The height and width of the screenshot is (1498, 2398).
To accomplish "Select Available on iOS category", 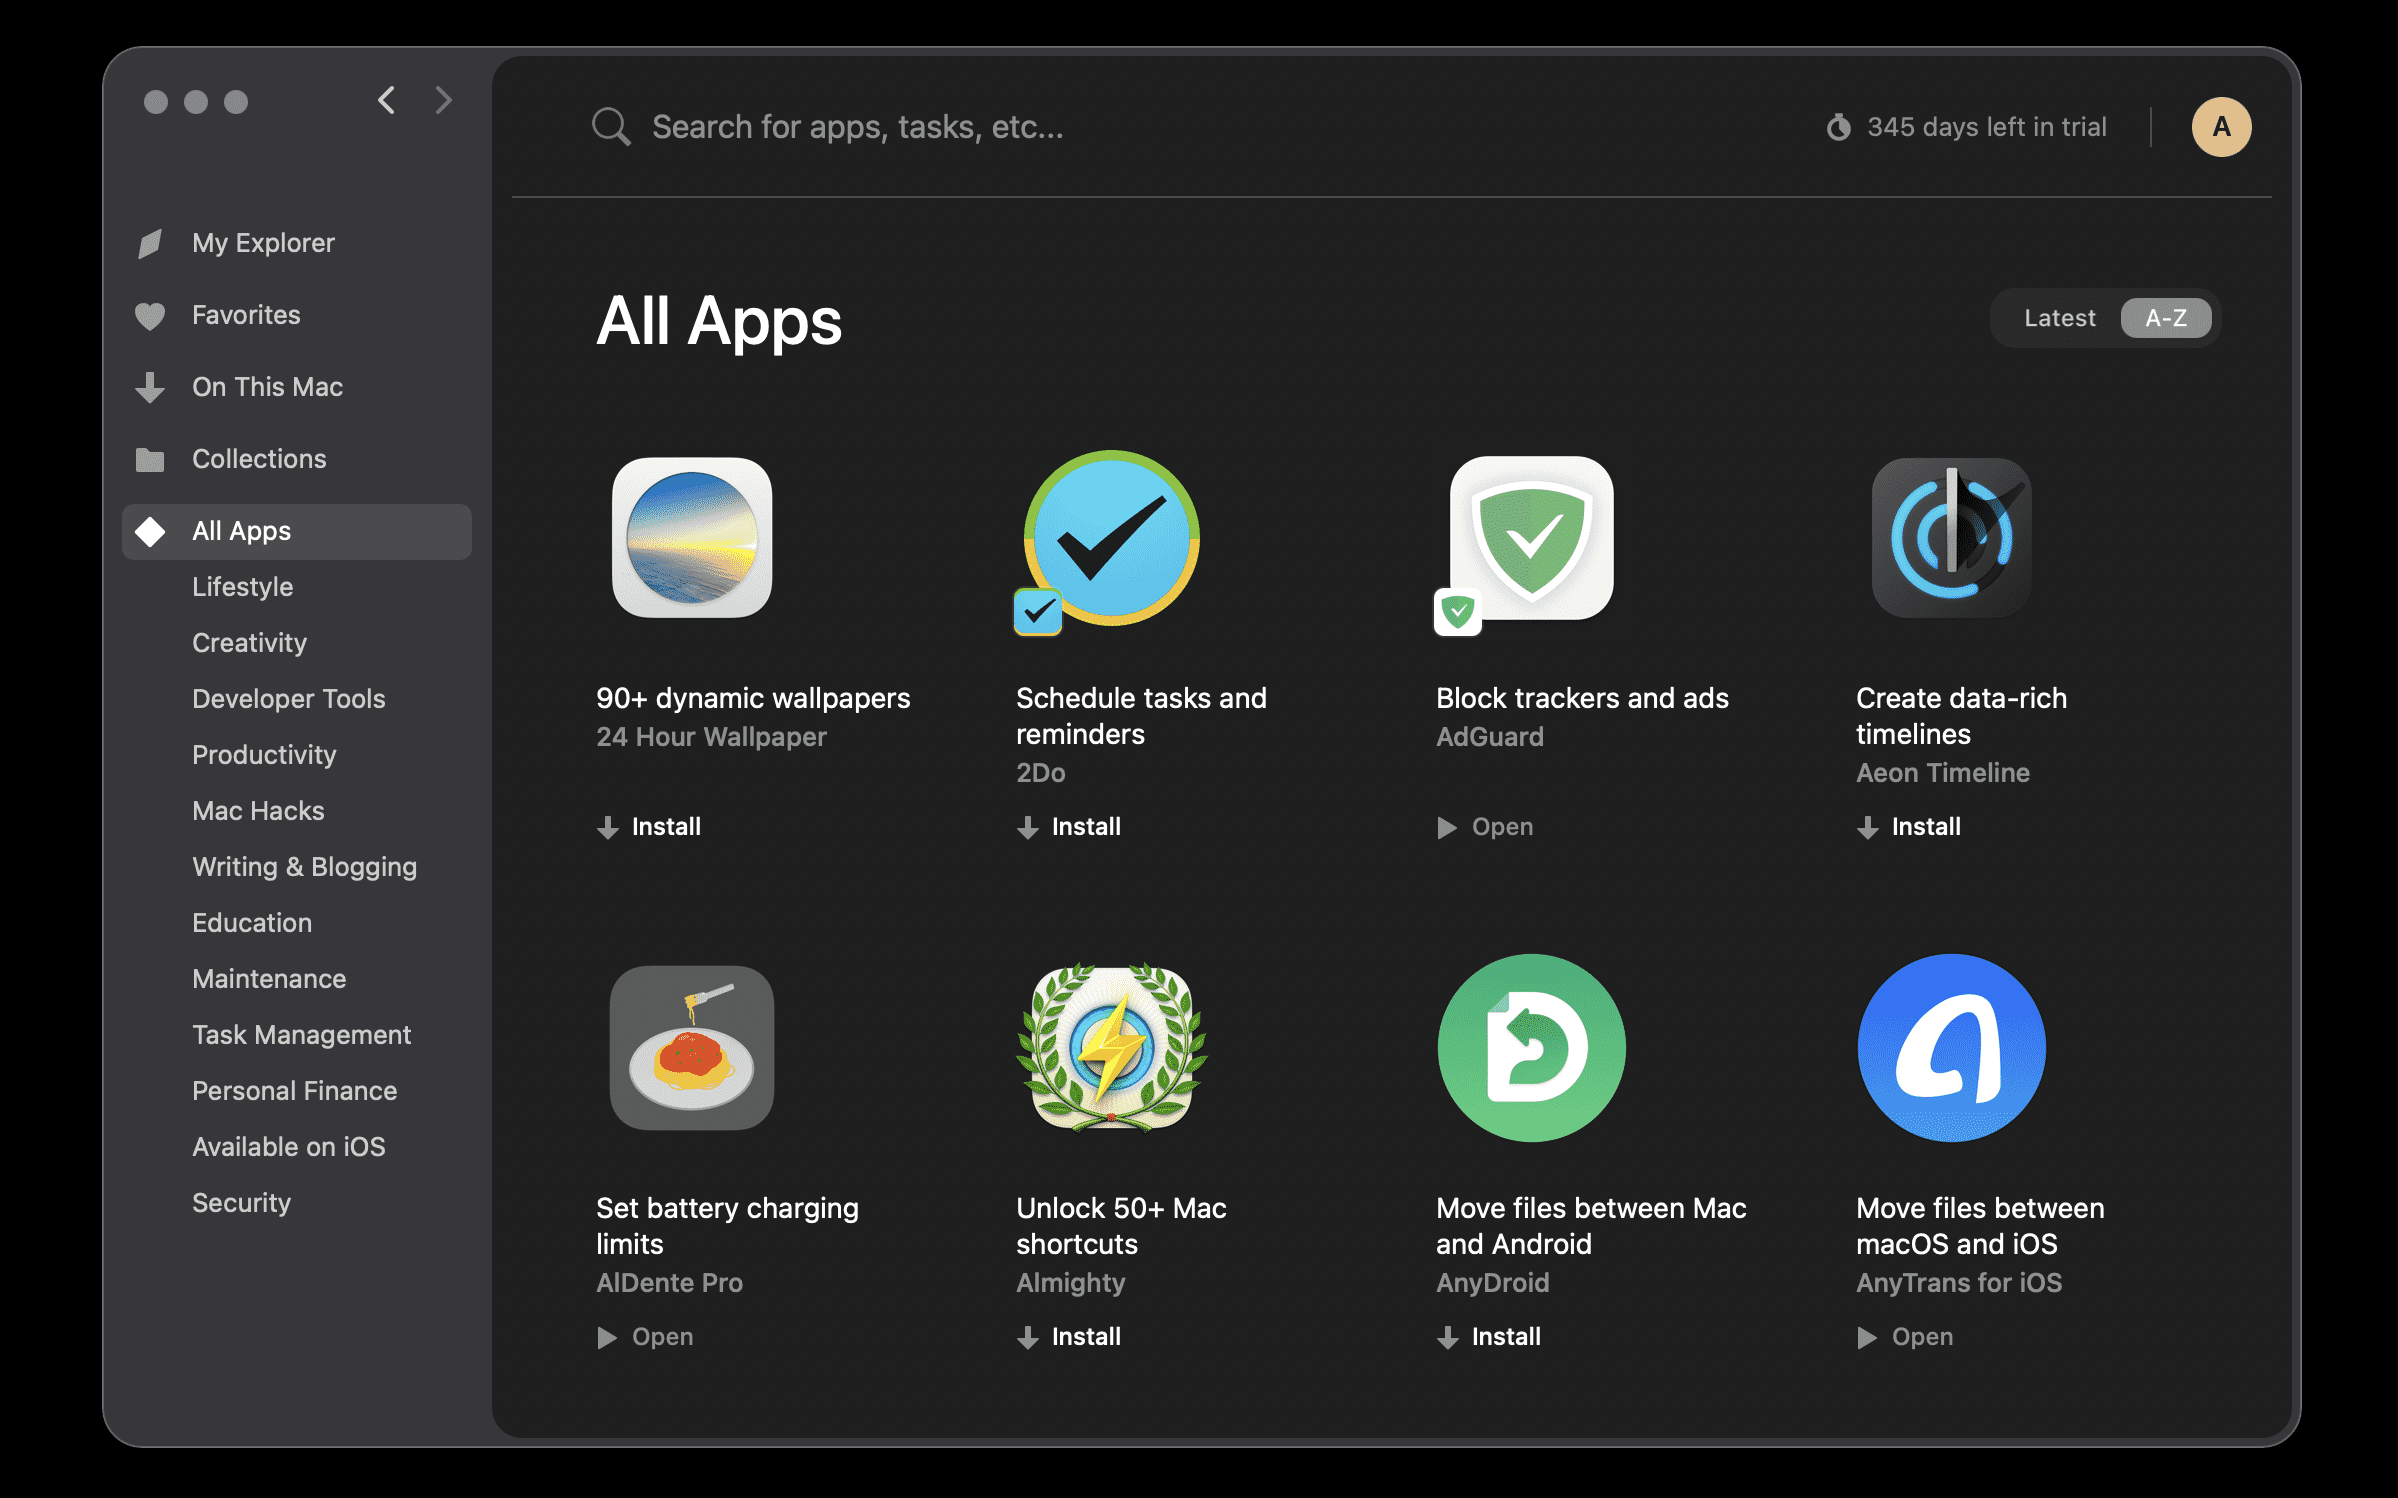I will point(288,1147).
